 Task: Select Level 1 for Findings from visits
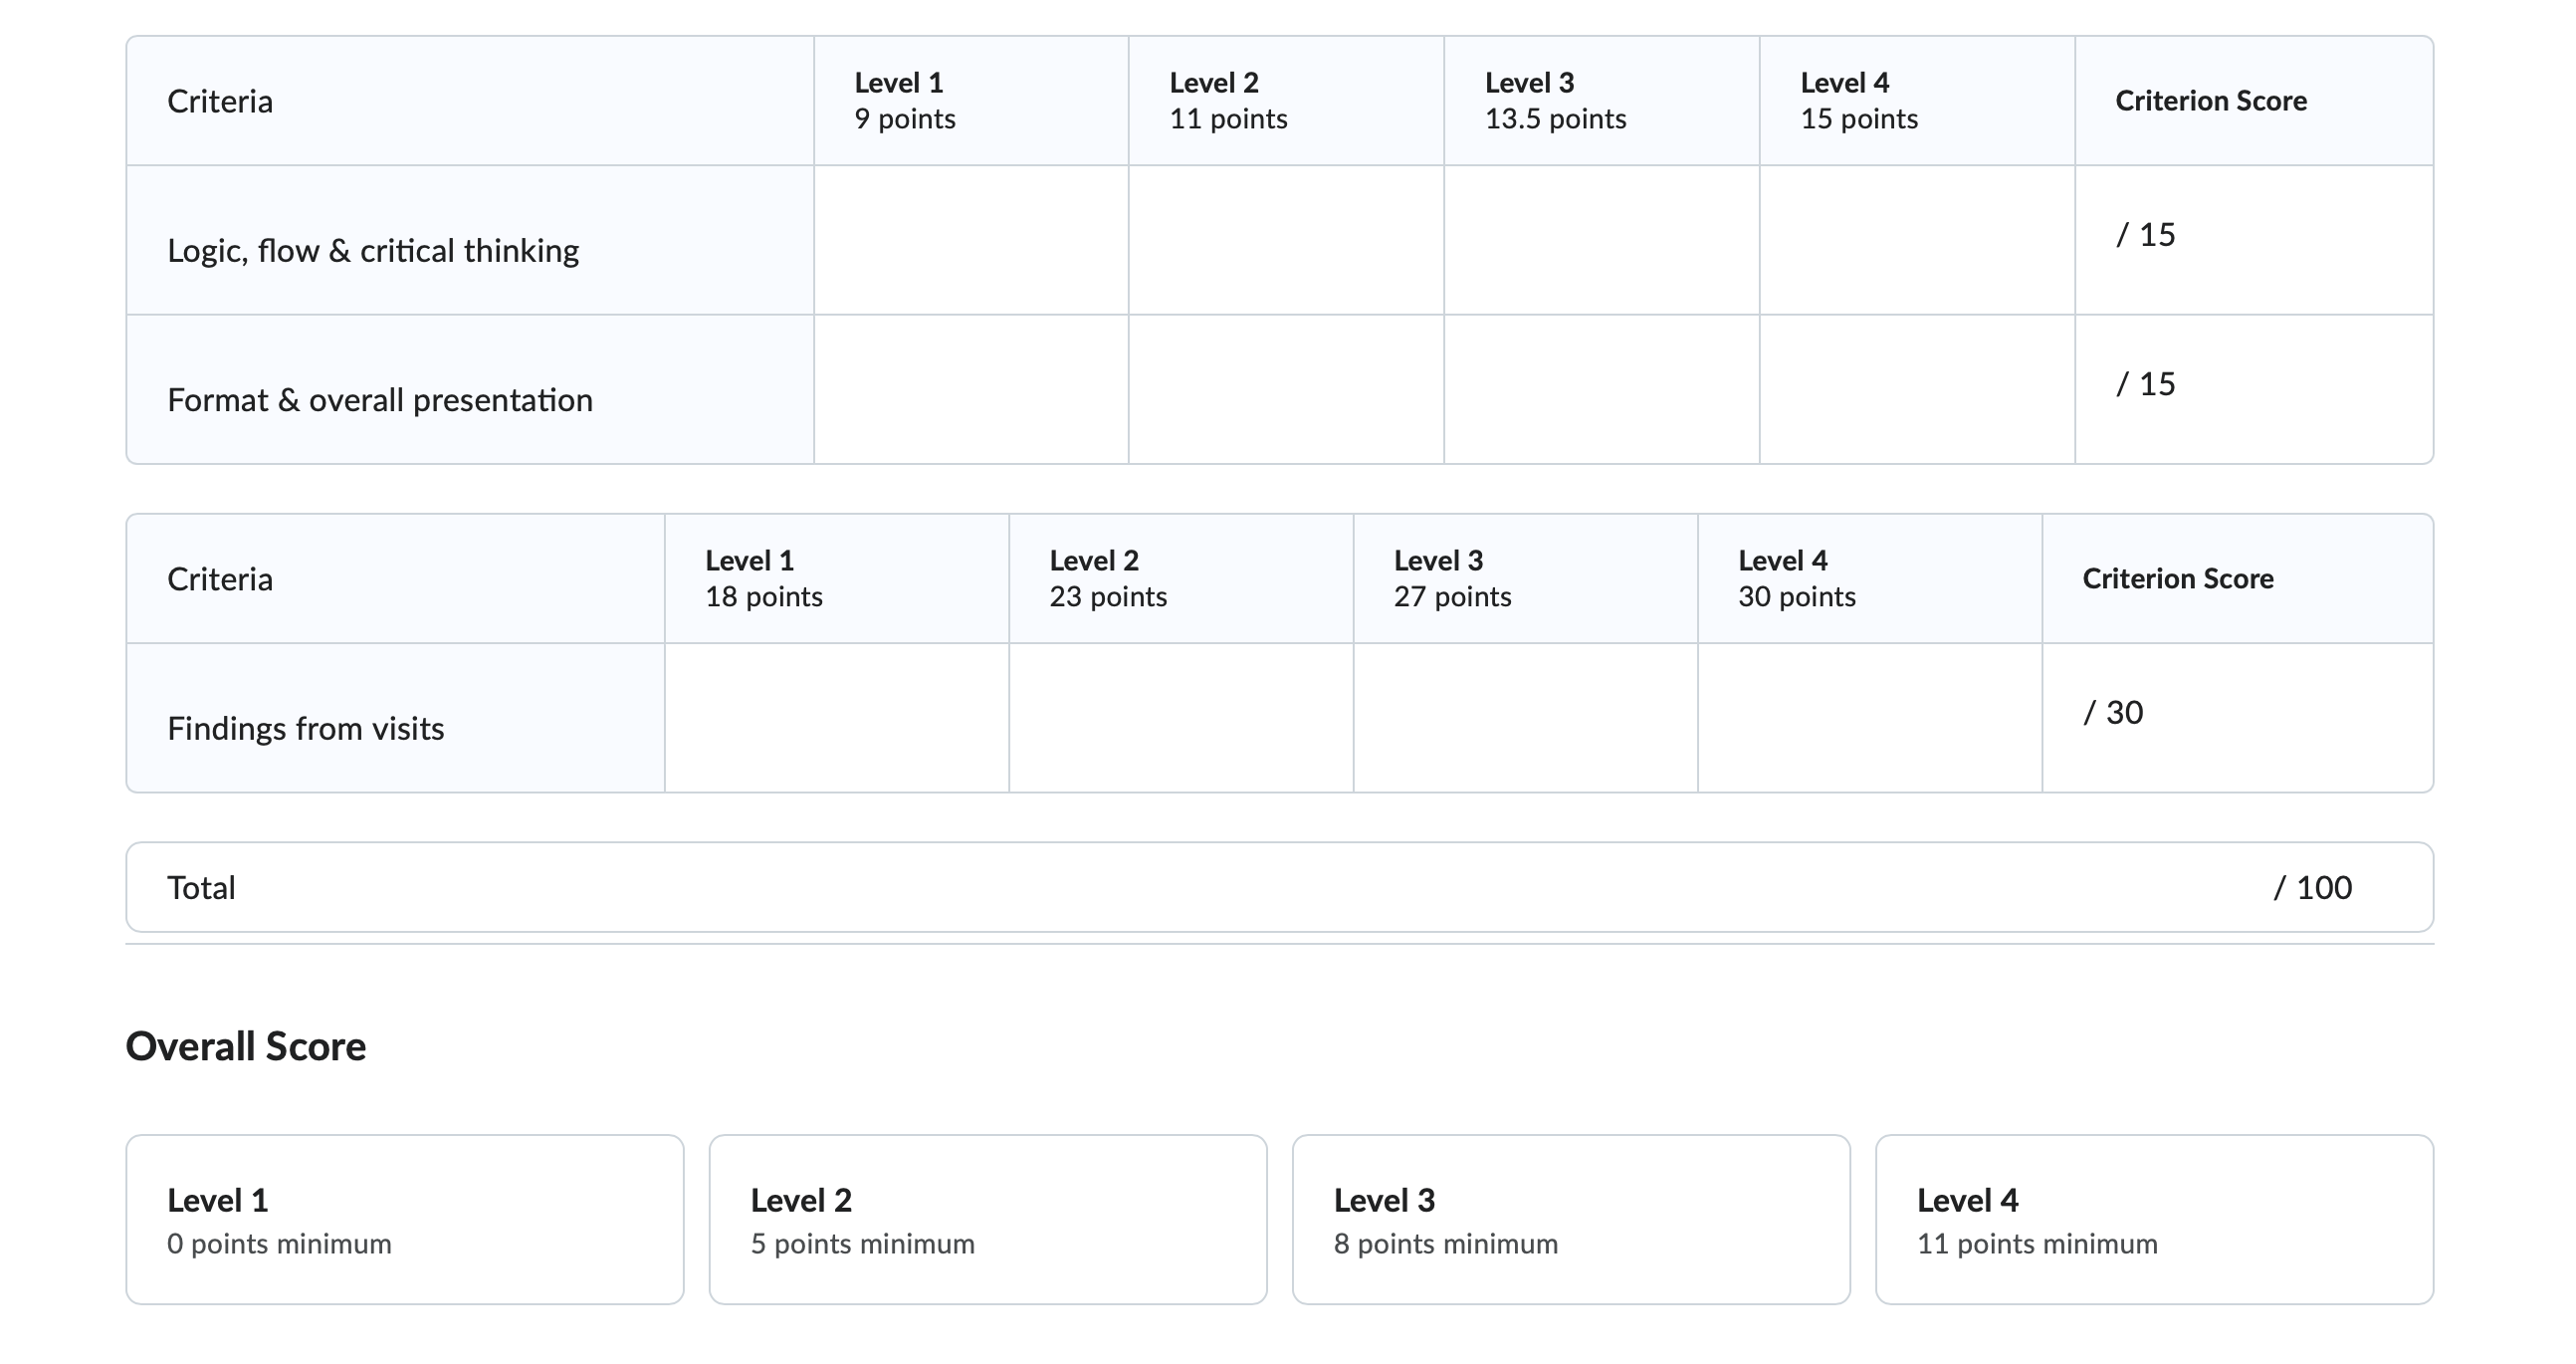tap(837, 718)
